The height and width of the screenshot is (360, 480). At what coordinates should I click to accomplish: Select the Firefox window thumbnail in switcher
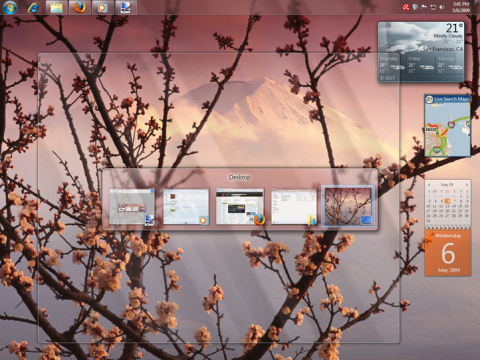[x=240, y=207]
